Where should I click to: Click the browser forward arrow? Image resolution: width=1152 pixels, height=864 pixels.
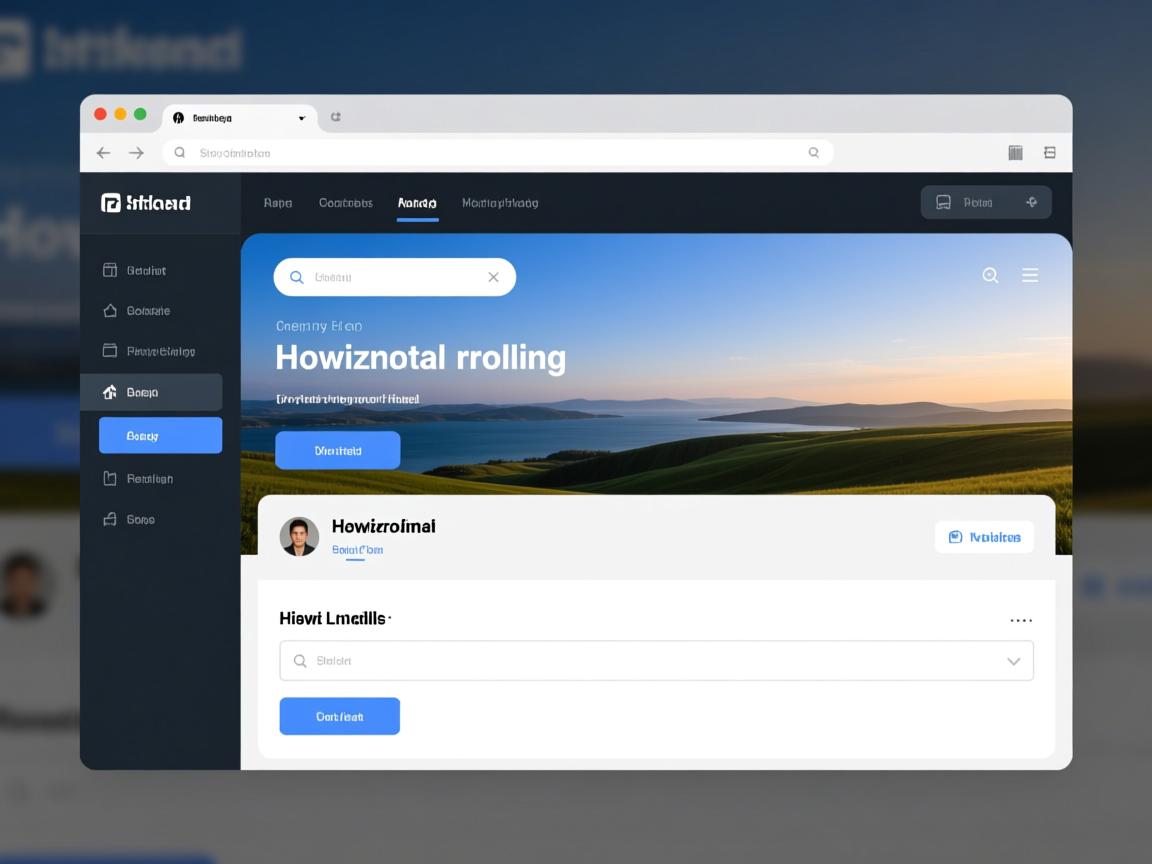click(137, 153)
